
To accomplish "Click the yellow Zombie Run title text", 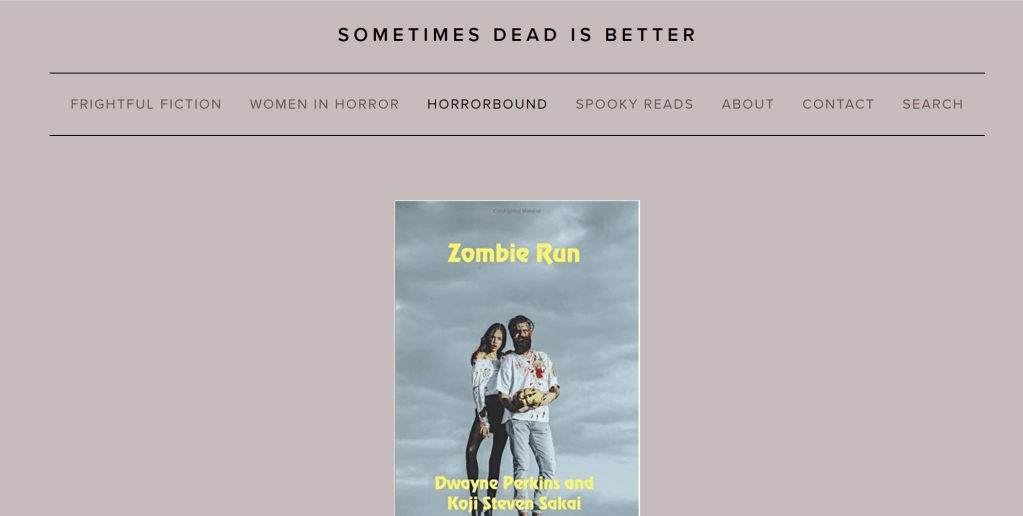I will (514, 253).
